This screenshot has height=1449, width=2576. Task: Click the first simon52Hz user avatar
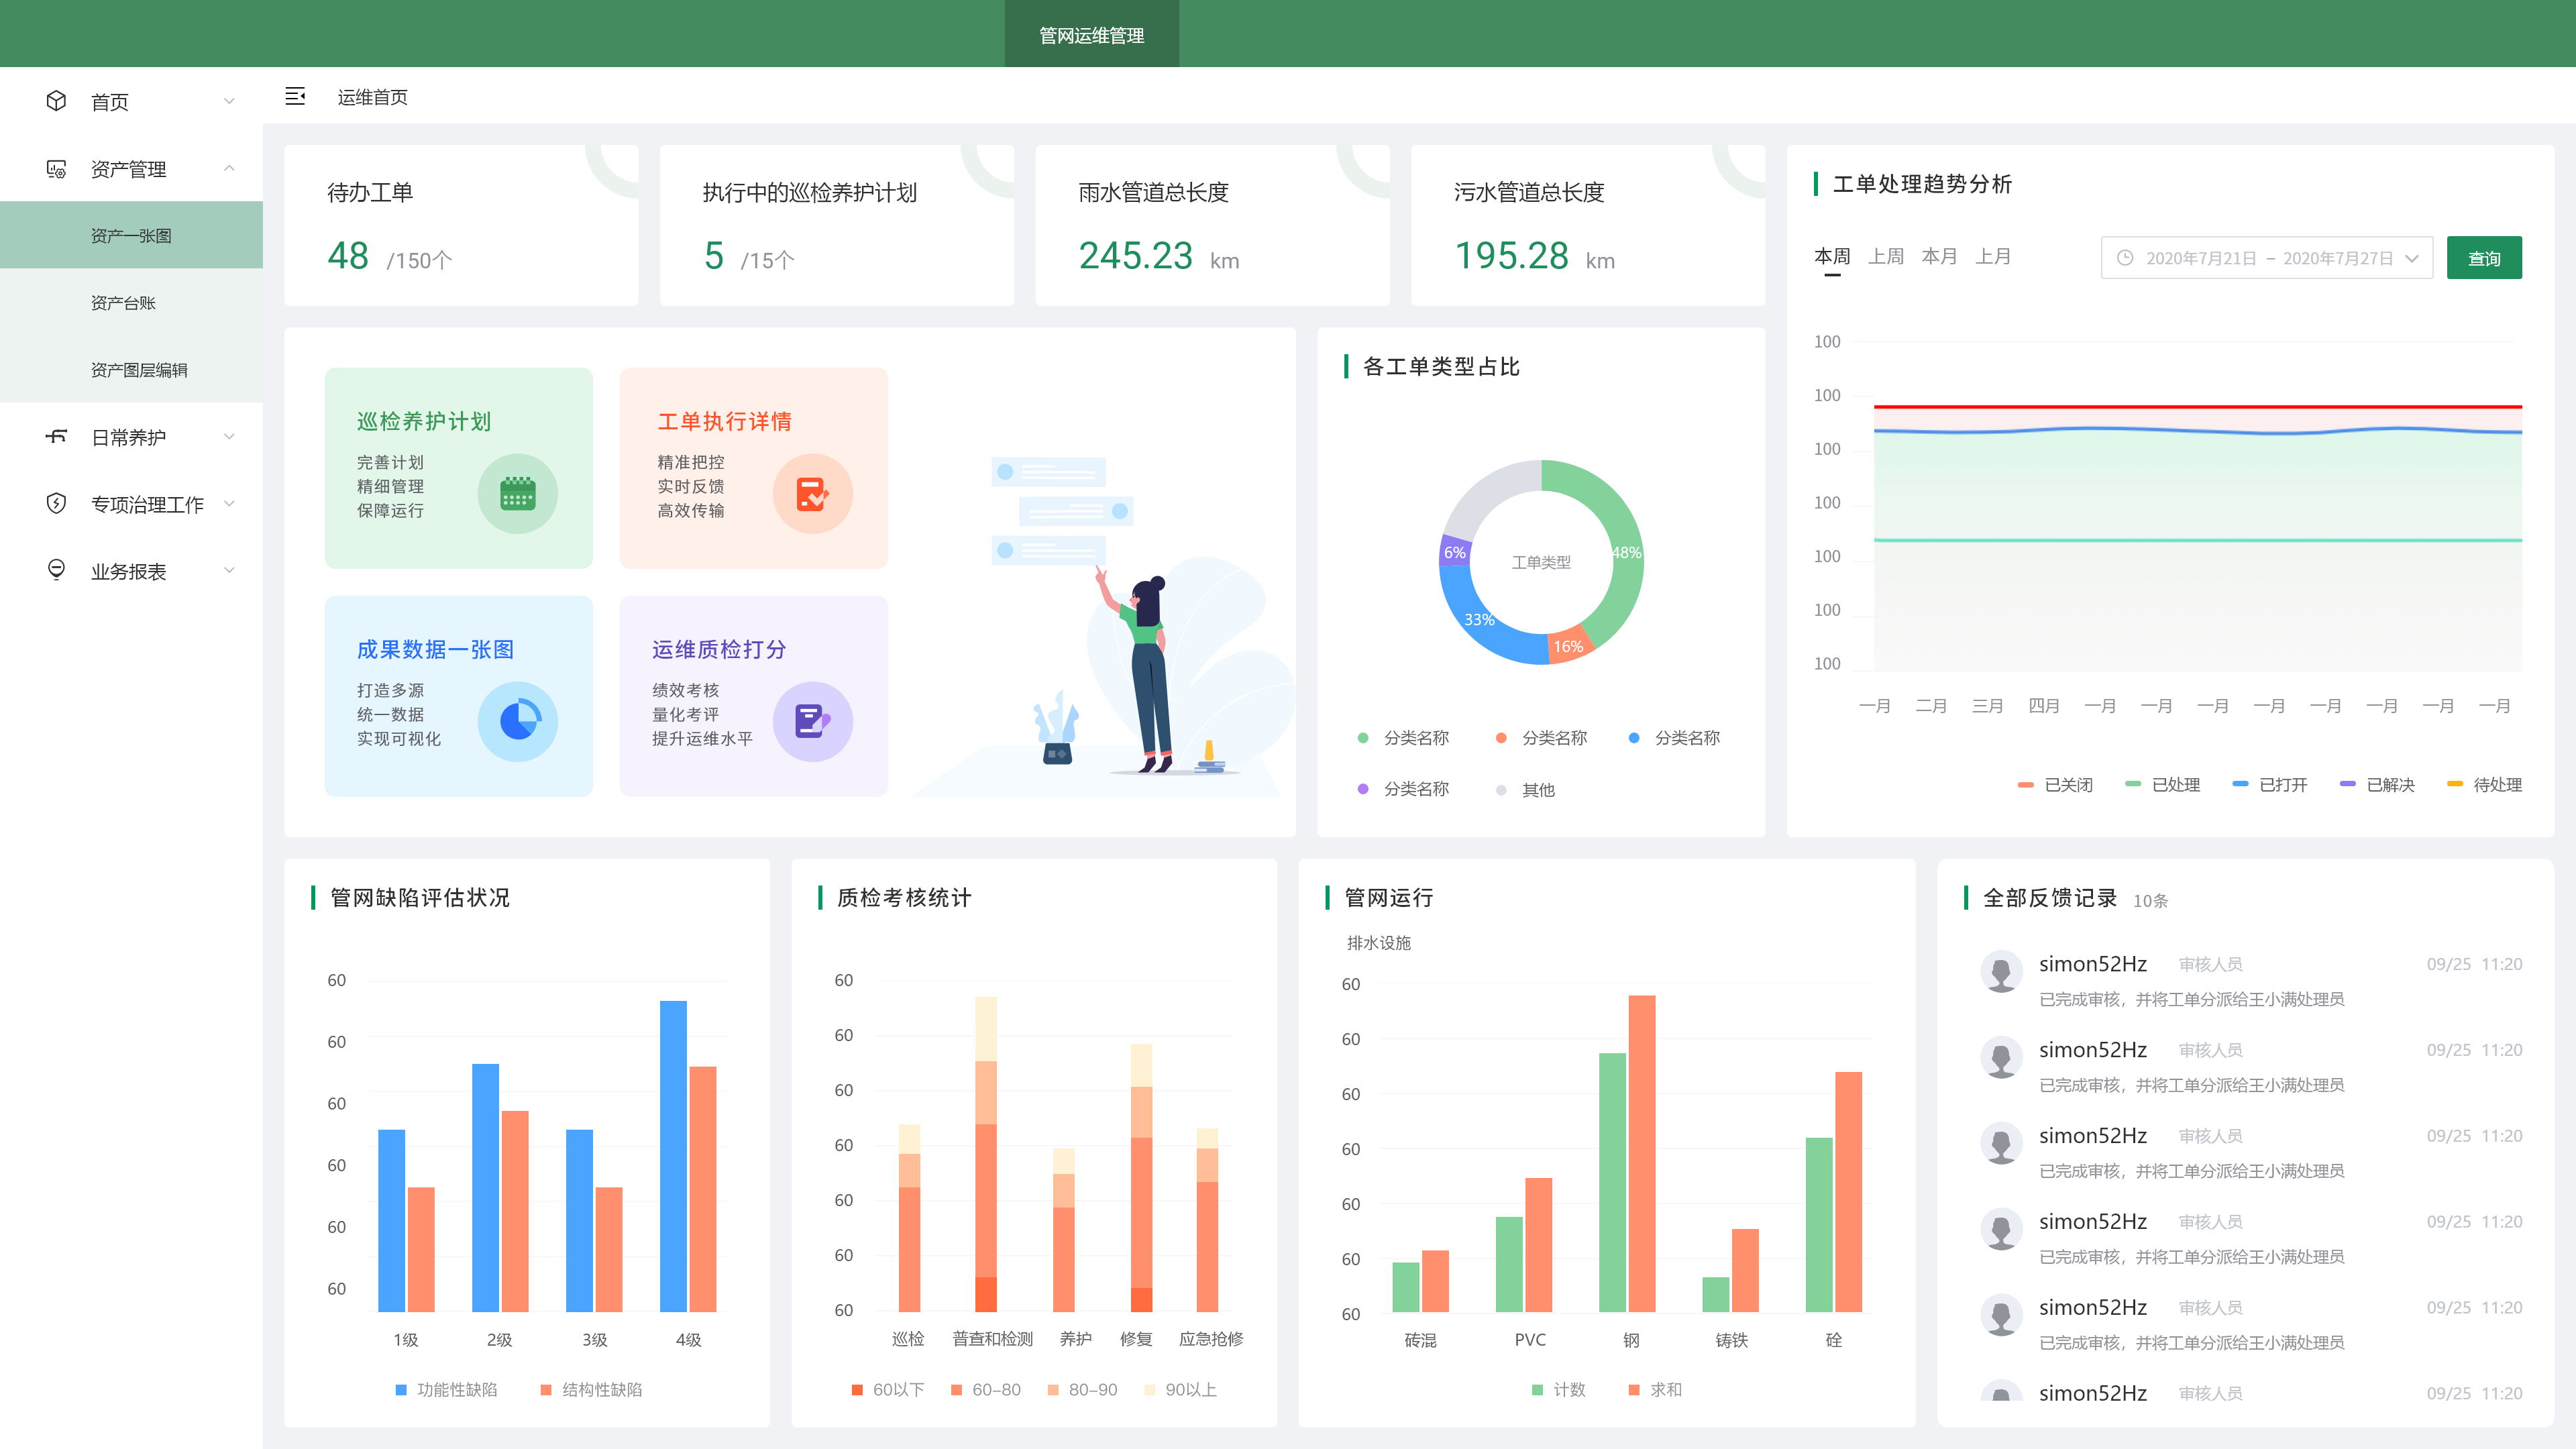point(2001,971)
